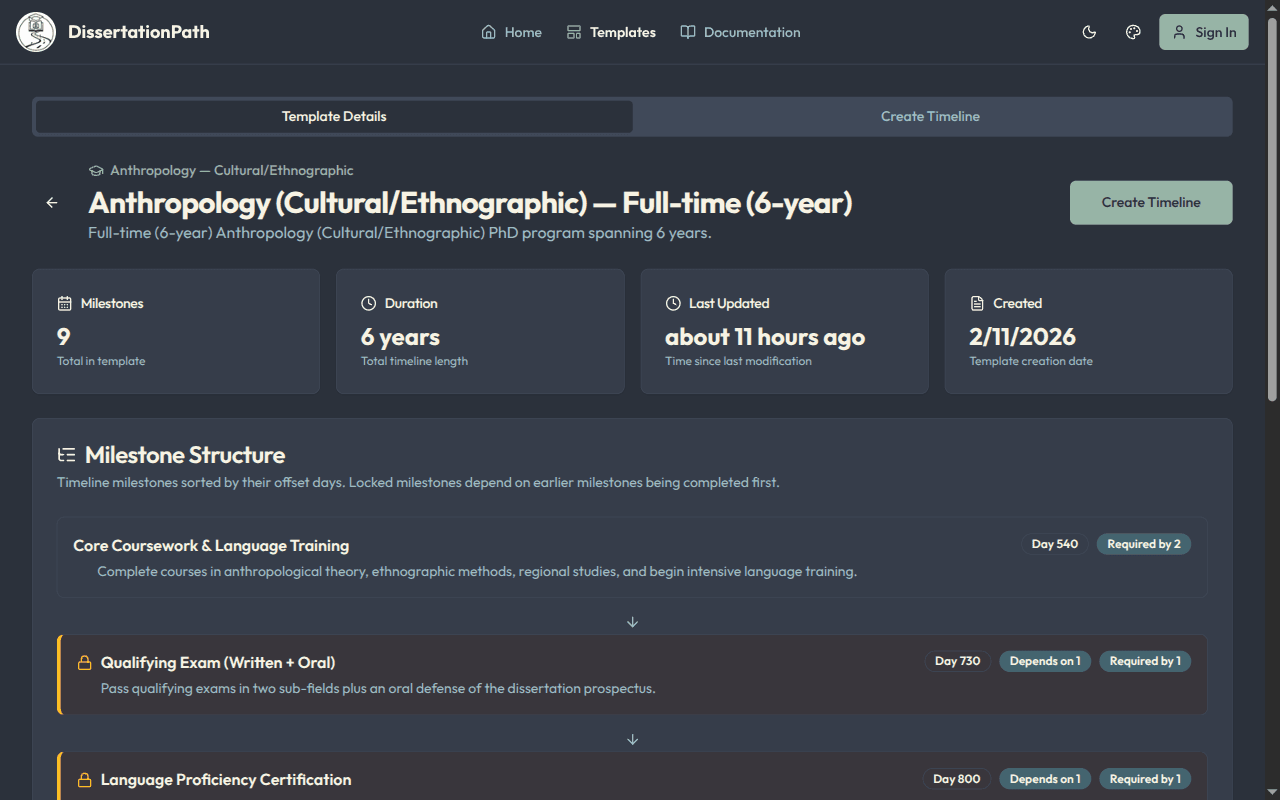Click the lock icon on Qualifying Exam milestone
The image size is (1280, 800).
coord(82,662)
